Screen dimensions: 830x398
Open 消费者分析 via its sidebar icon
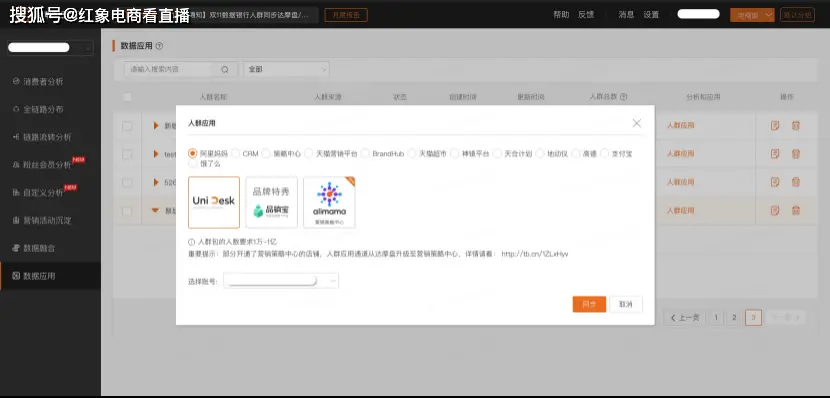pyautogui.click(x=16, y=82)
